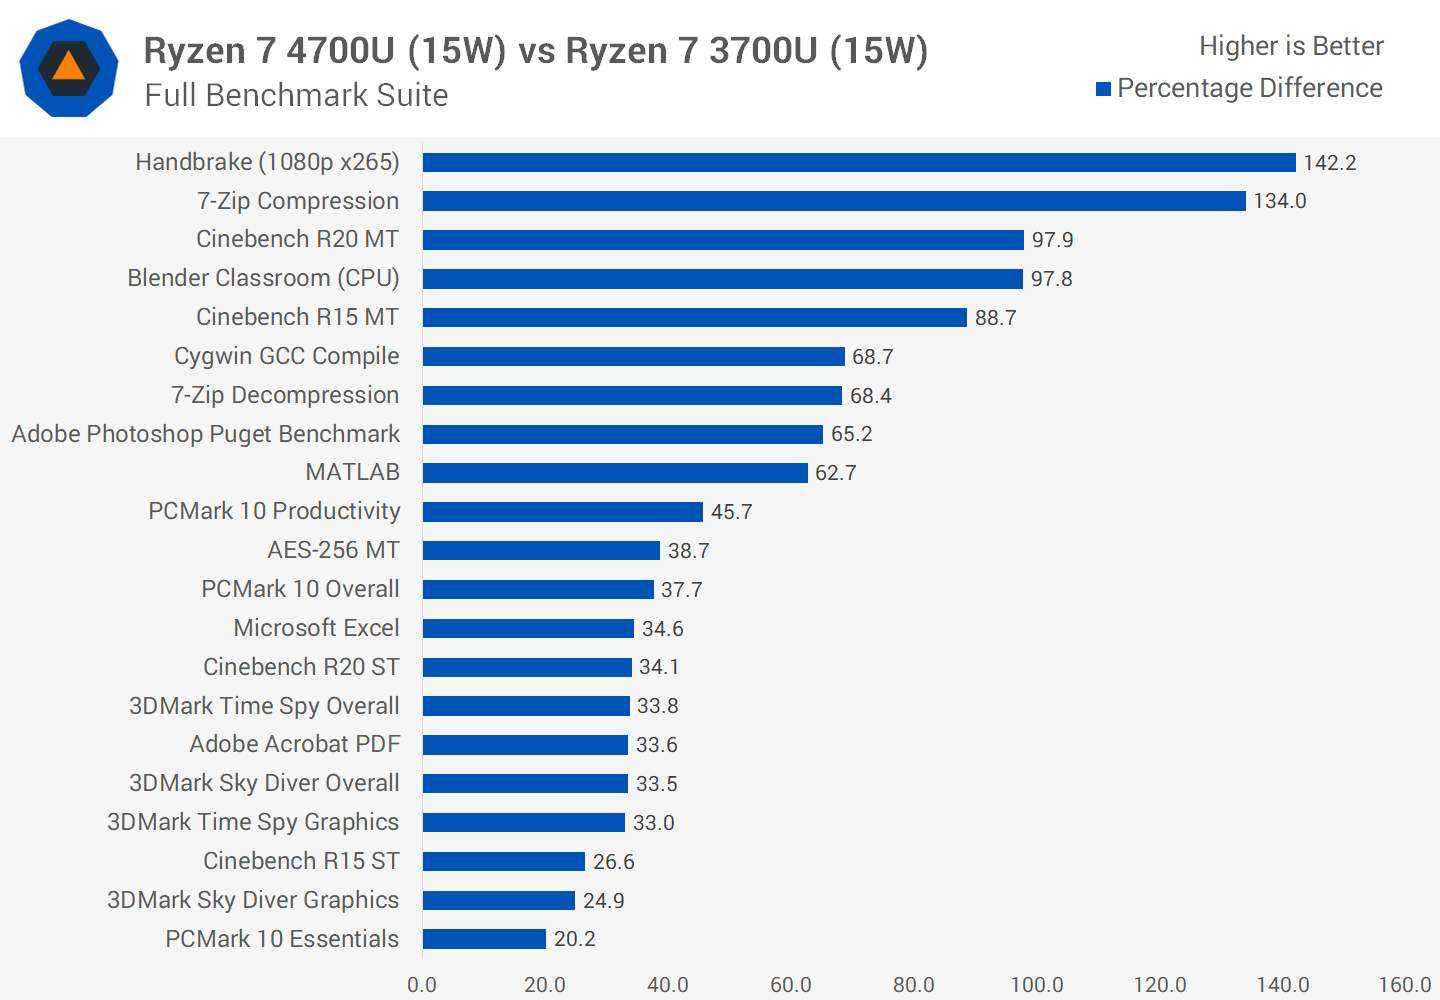Click the AES-256 MT label
1440x1000 pixels.
334,550
